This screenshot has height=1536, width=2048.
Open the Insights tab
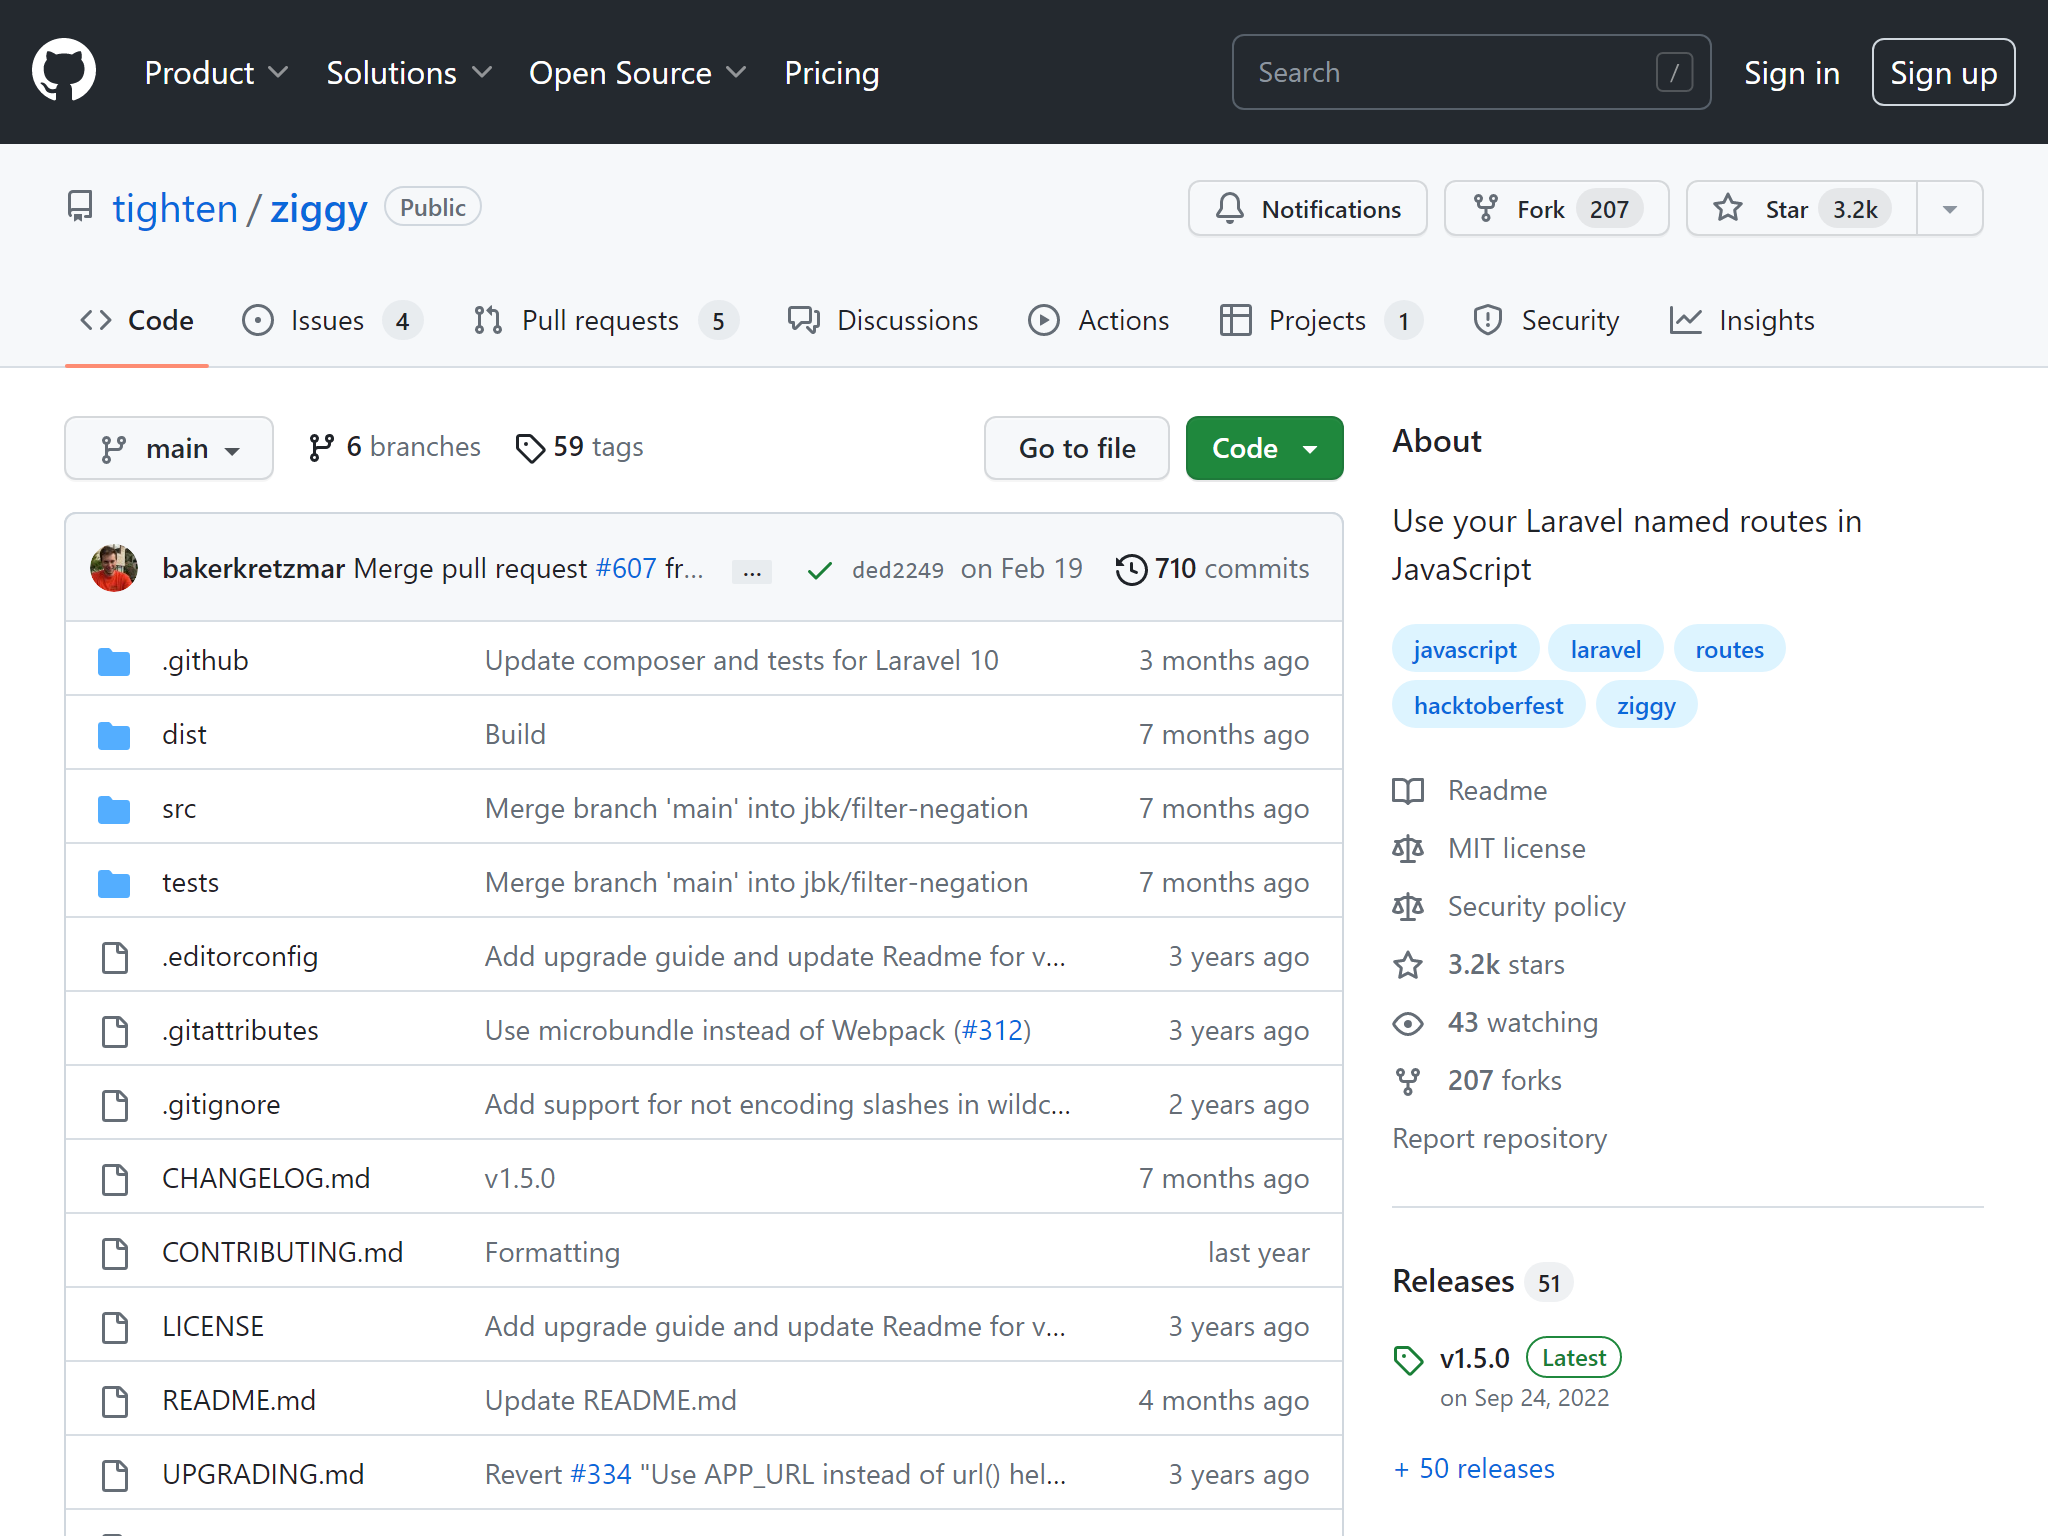click(1742, 320)
